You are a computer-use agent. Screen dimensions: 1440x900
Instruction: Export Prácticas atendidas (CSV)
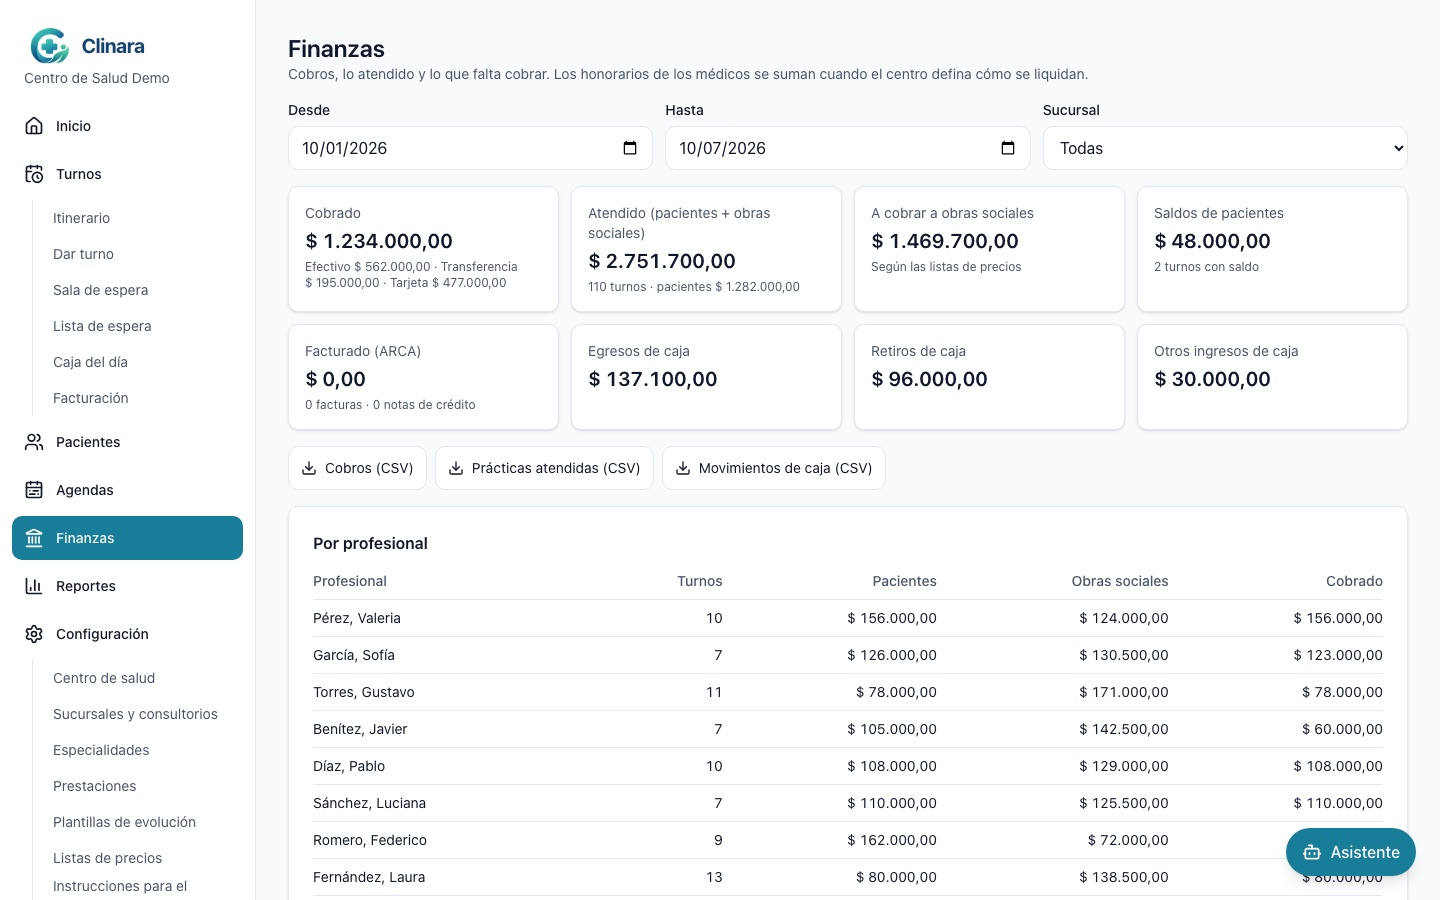point(544,468)
